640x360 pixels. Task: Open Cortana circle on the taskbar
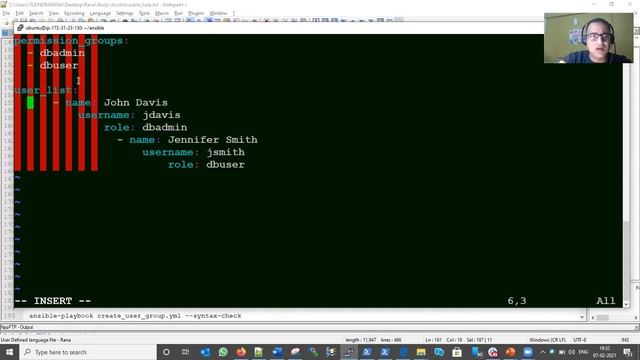pos(166,352)
